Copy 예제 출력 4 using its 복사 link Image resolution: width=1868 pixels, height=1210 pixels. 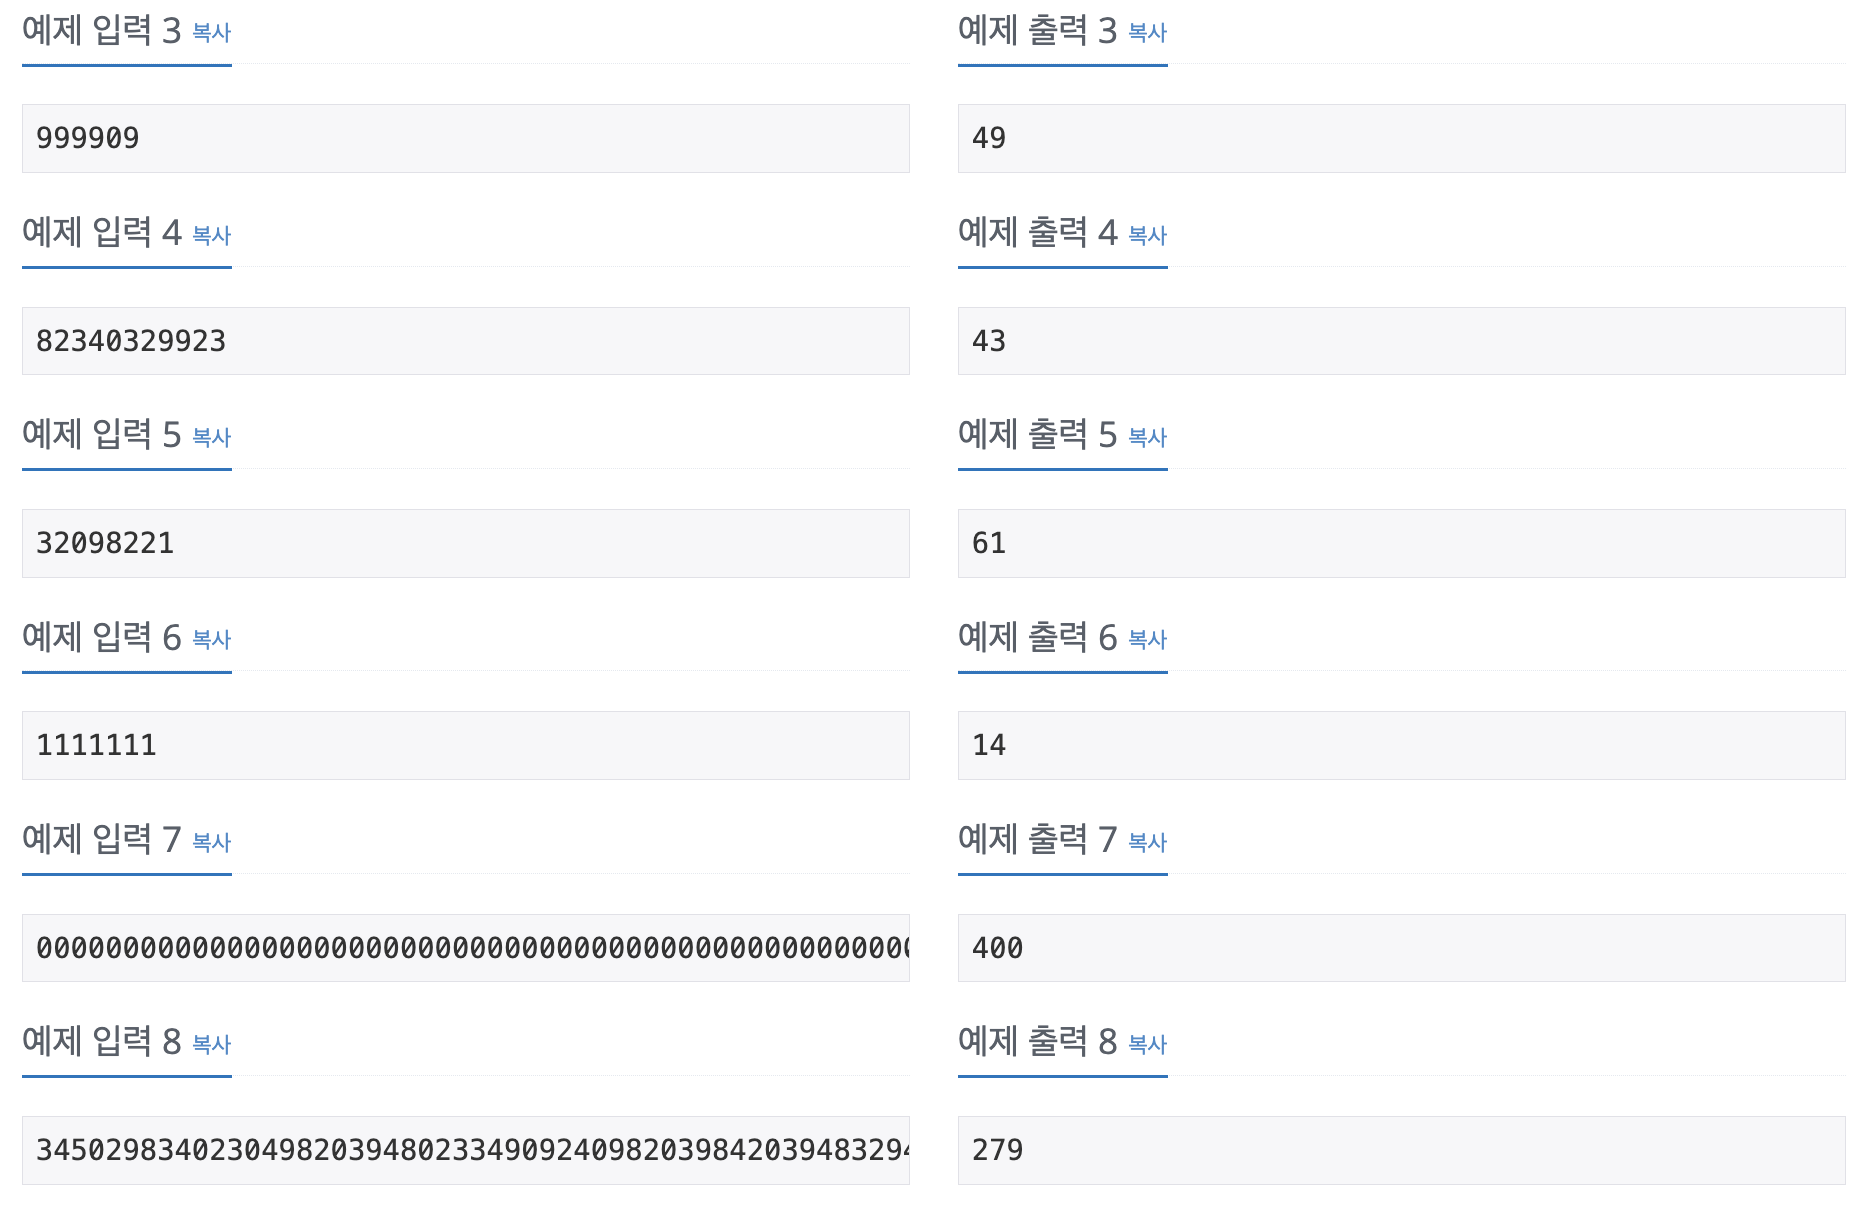click(1147, 237)
